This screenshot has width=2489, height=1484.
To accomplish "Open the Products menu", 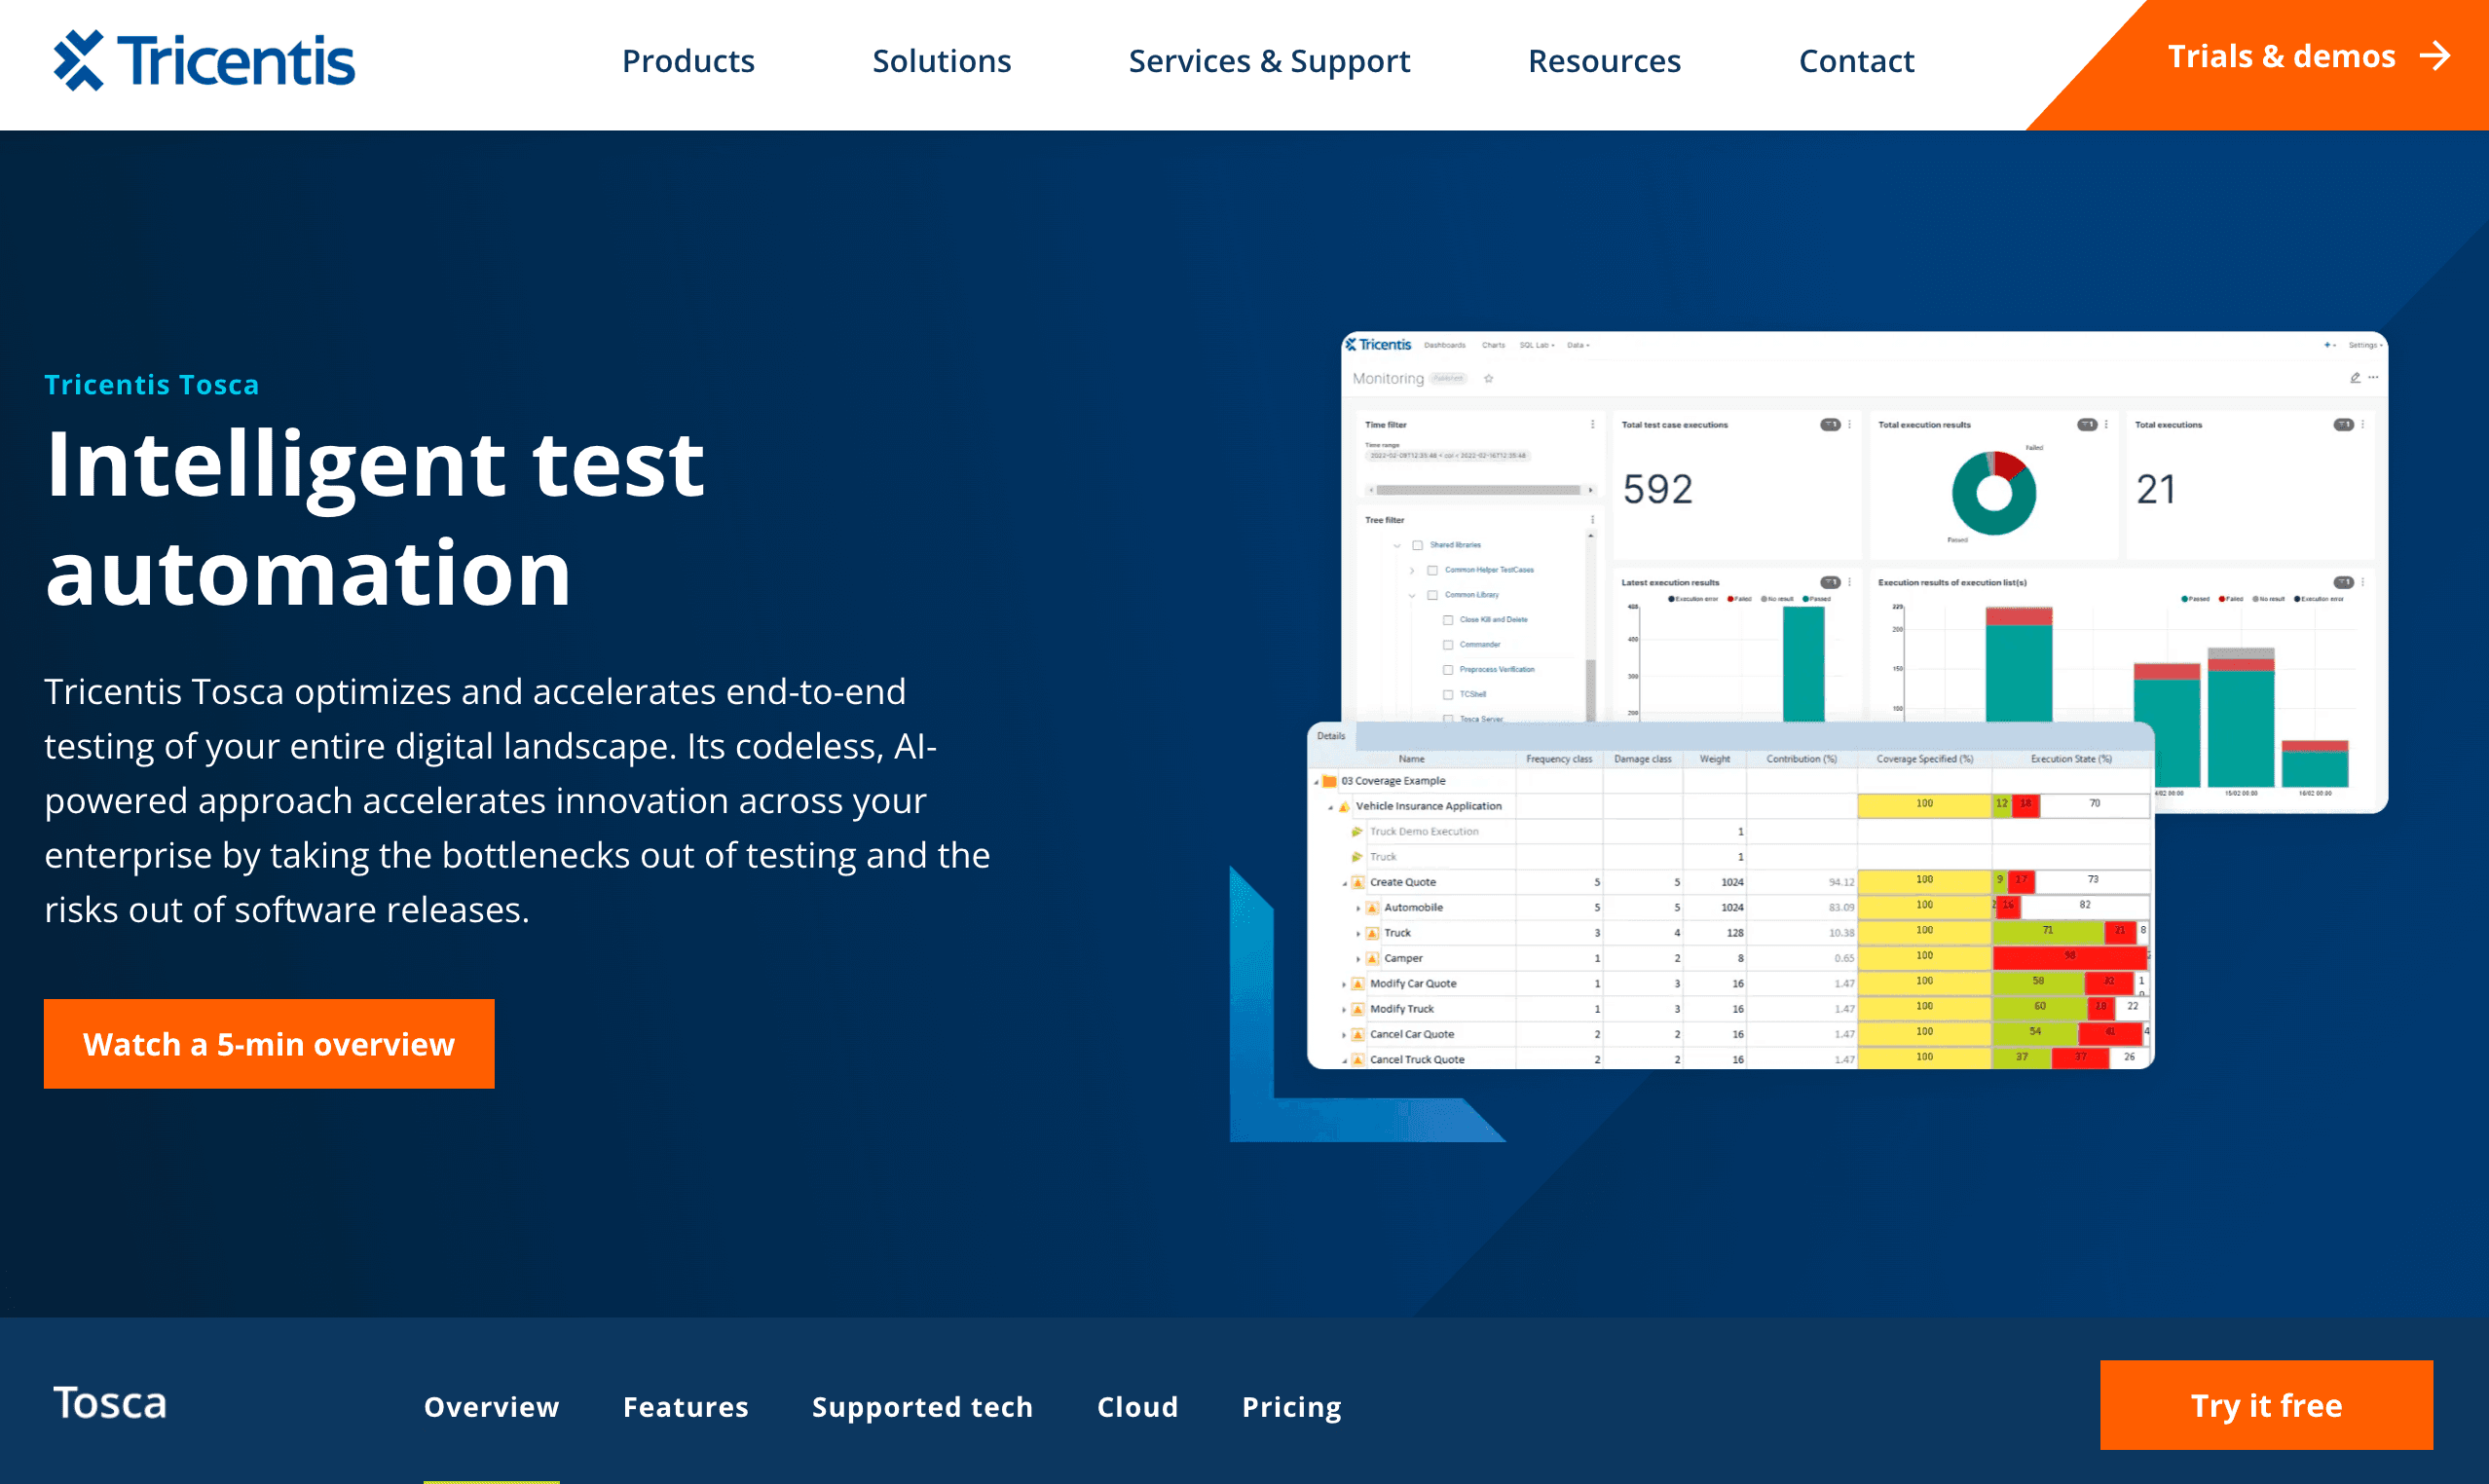I will click(x=688, y=61).
